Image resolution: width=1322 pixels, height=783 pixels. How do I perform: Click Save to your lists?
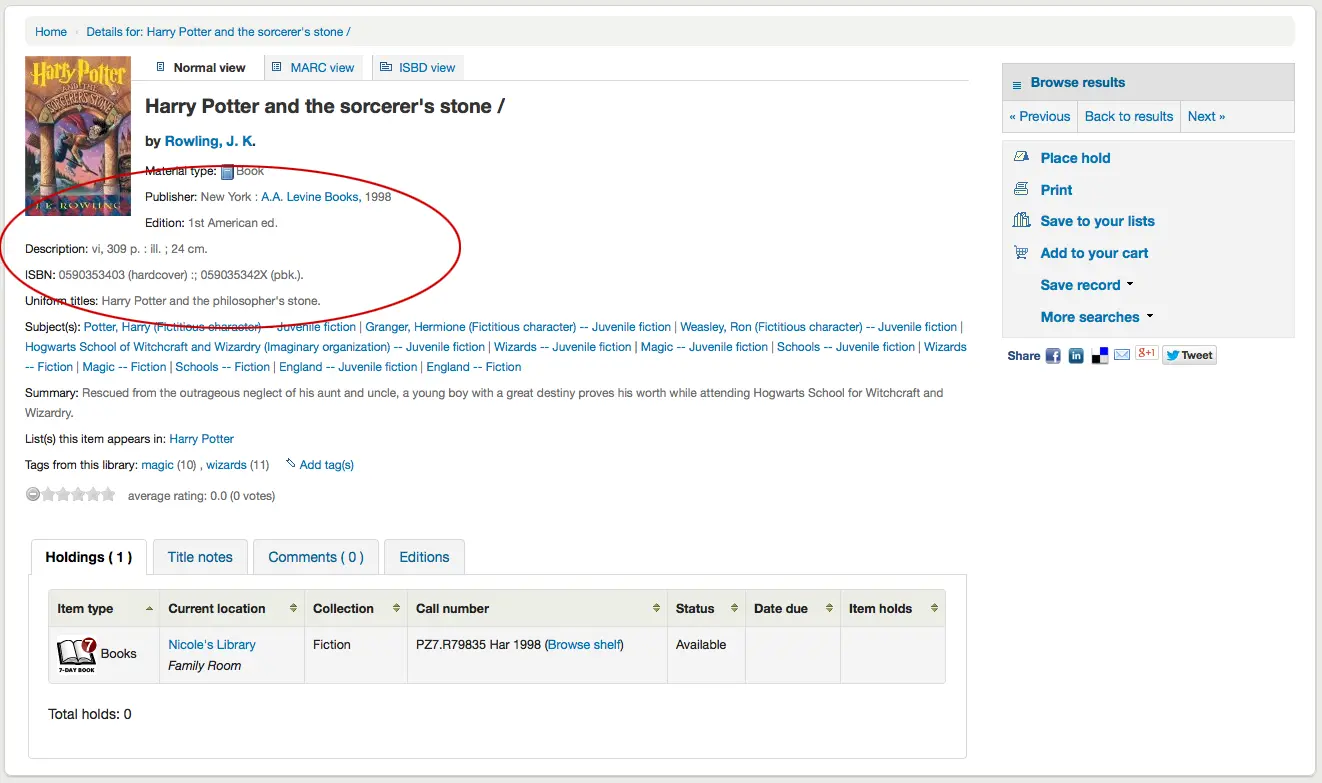click(1097, 221)
